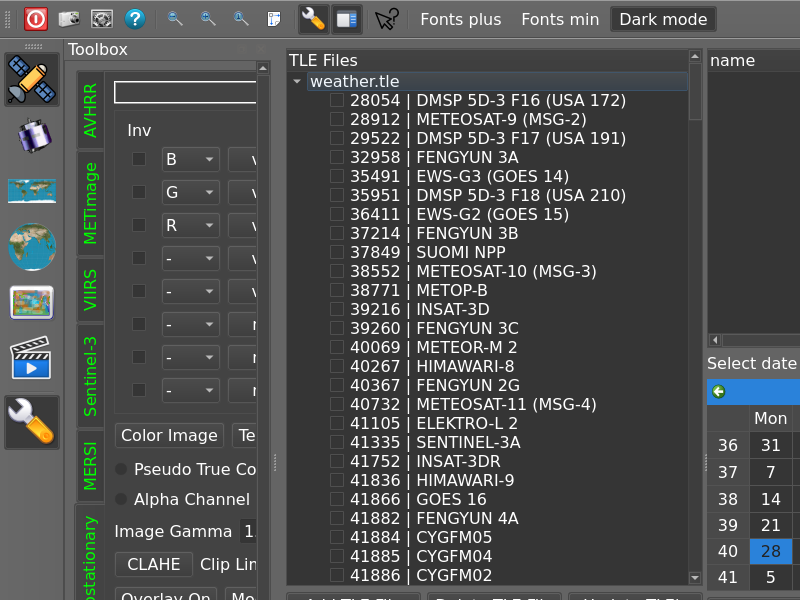This screenshot has width=800, height=600.
Task: Open the first dash band dropdown below R
Action: [x=191, y=258]
